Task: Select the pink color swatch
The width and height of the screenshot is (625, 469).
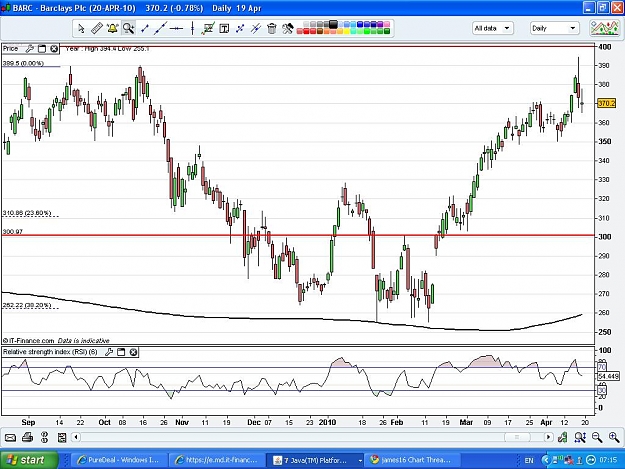Action: tap(387, 24)
